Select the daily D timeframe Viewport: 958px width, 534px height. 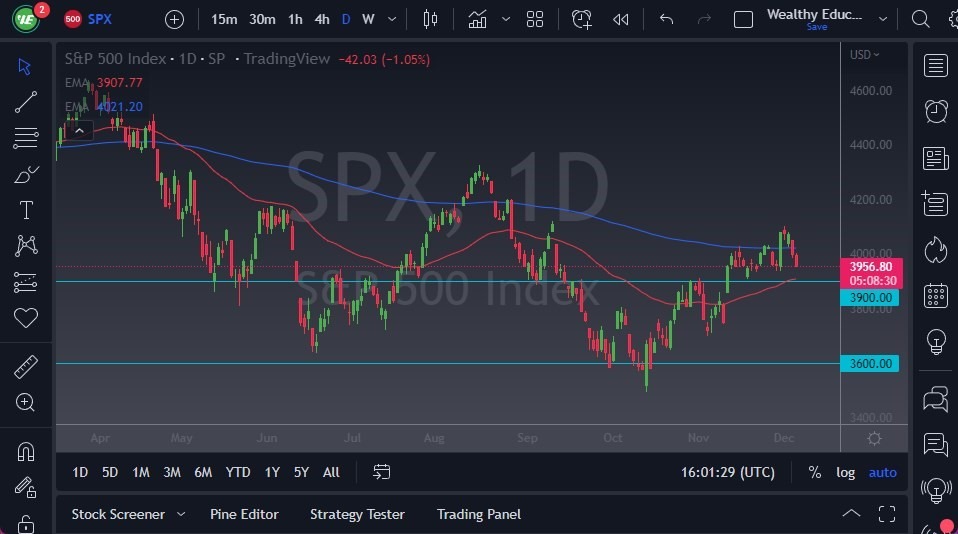[346, 20]
